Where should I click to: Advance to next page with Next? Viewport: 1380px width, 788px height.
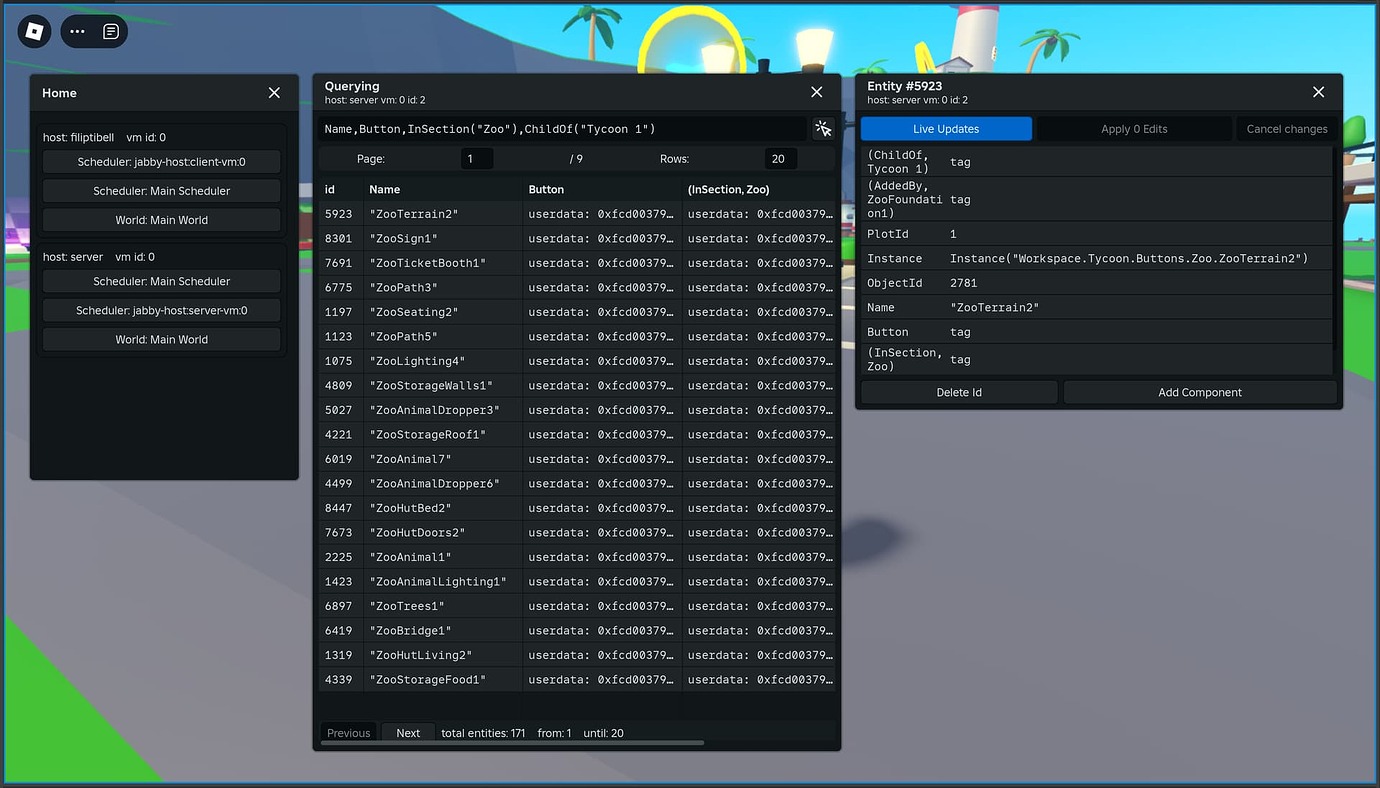[x=407, y=732]
